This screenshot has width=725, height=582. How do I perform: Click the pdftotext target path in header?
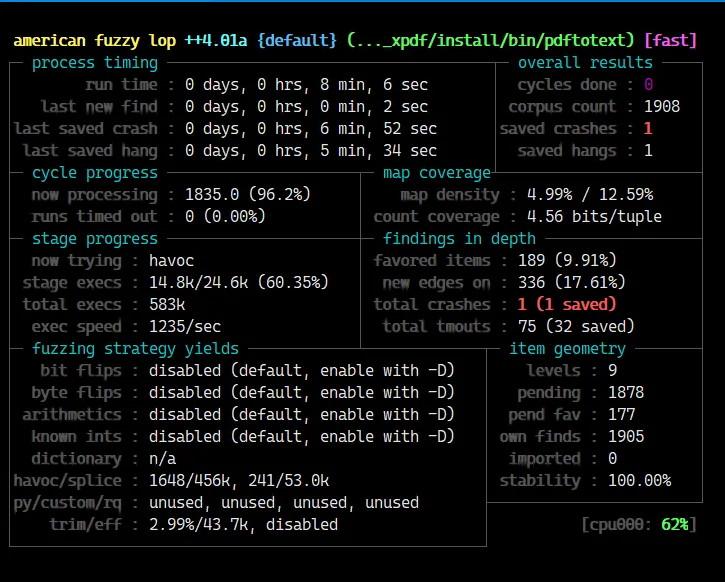(x=491, y=41)
